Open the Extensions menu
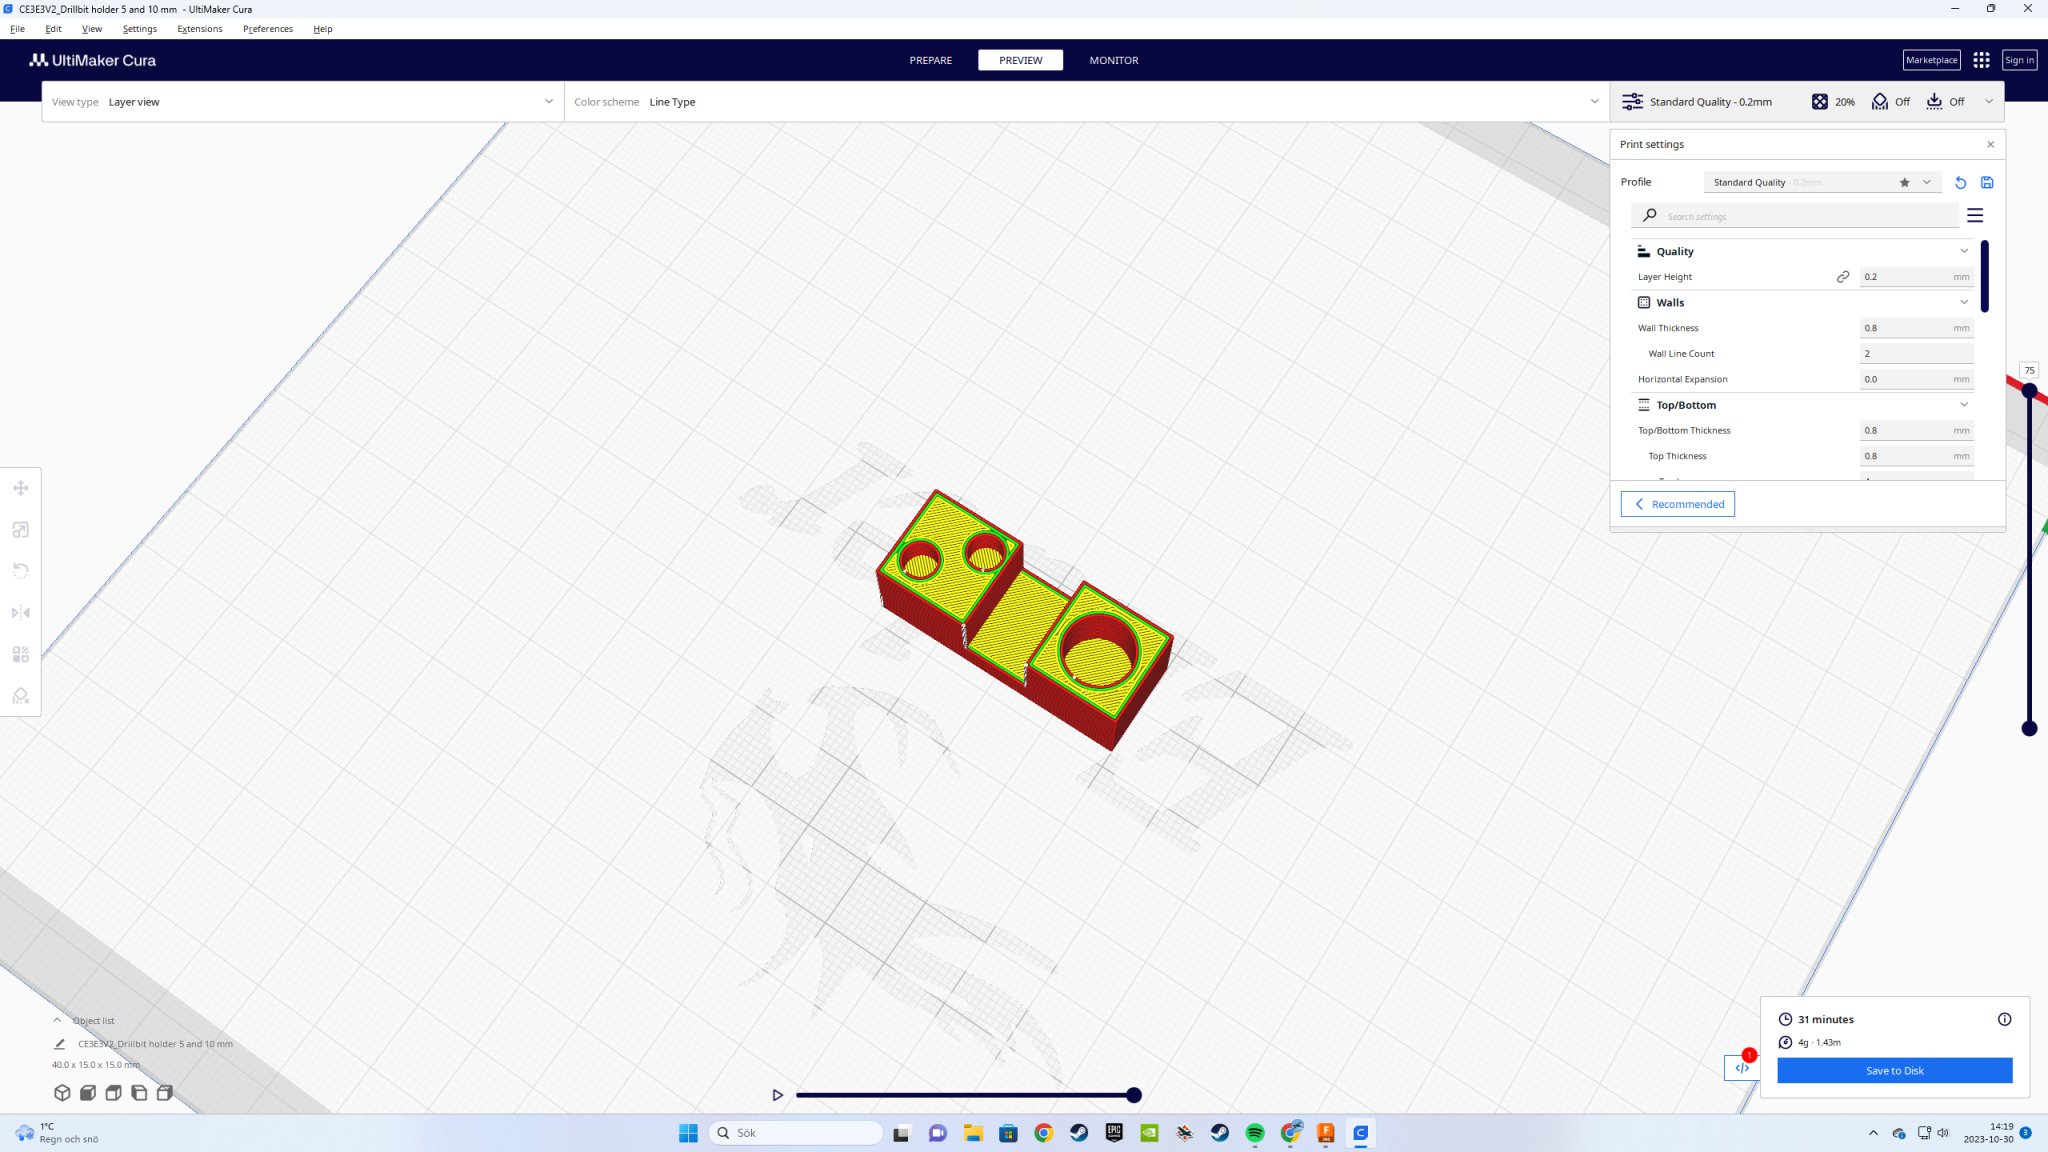Screen dimensions: 2048x1152 [199, 29]
